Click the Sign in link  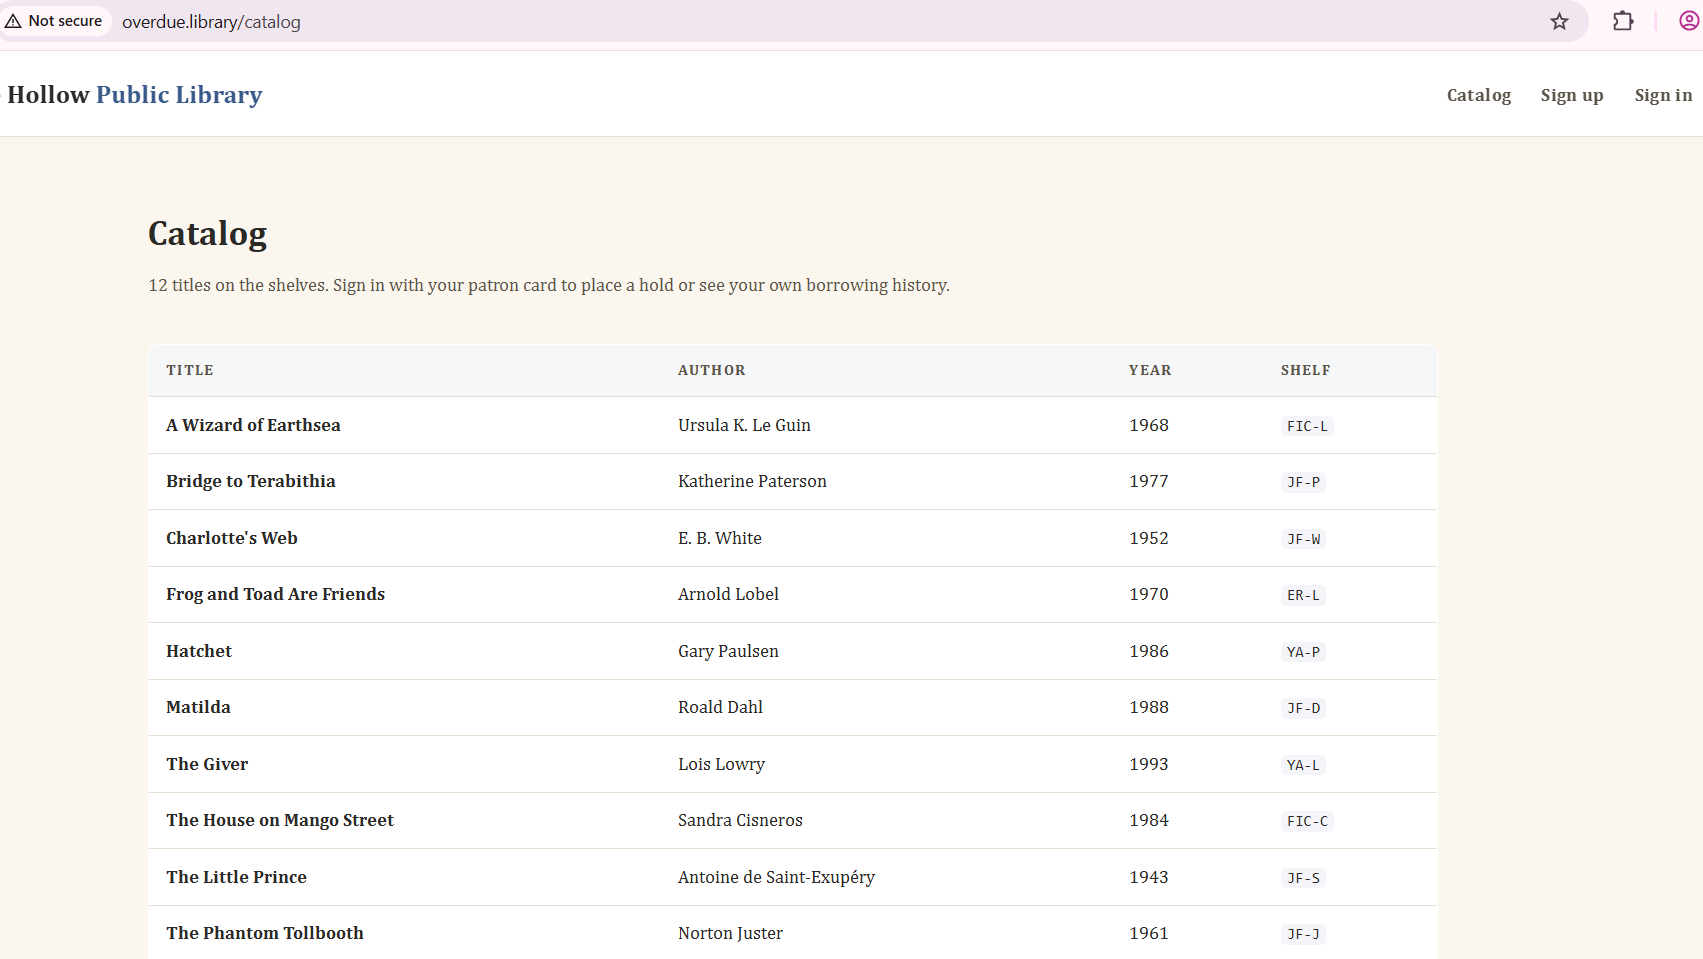(x=1662, y=95)
